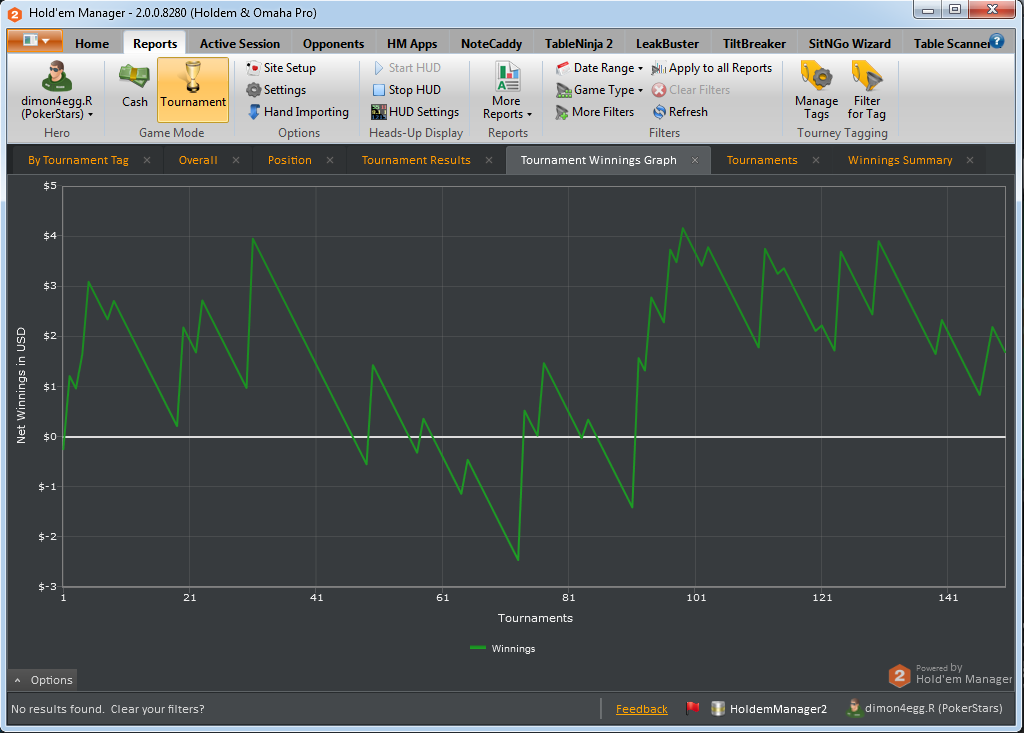
Task: Click the "101" x-axis tick label
Action: pos(696,597)
